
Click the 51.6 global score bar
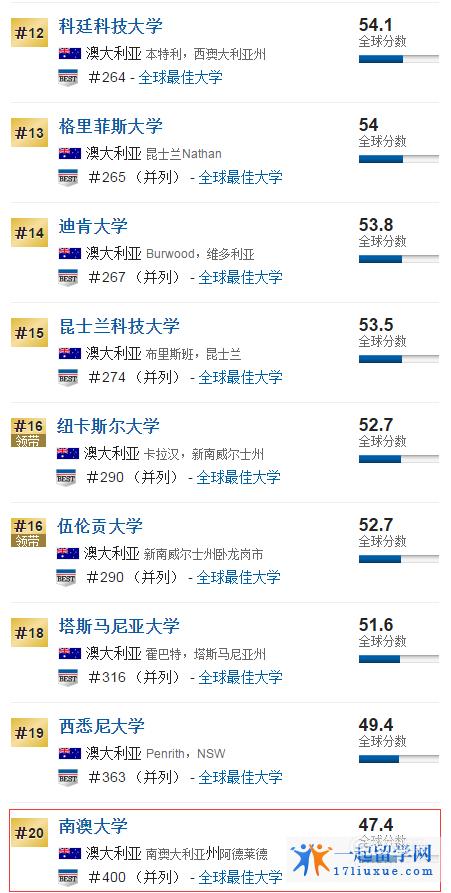tap(399, 659)
